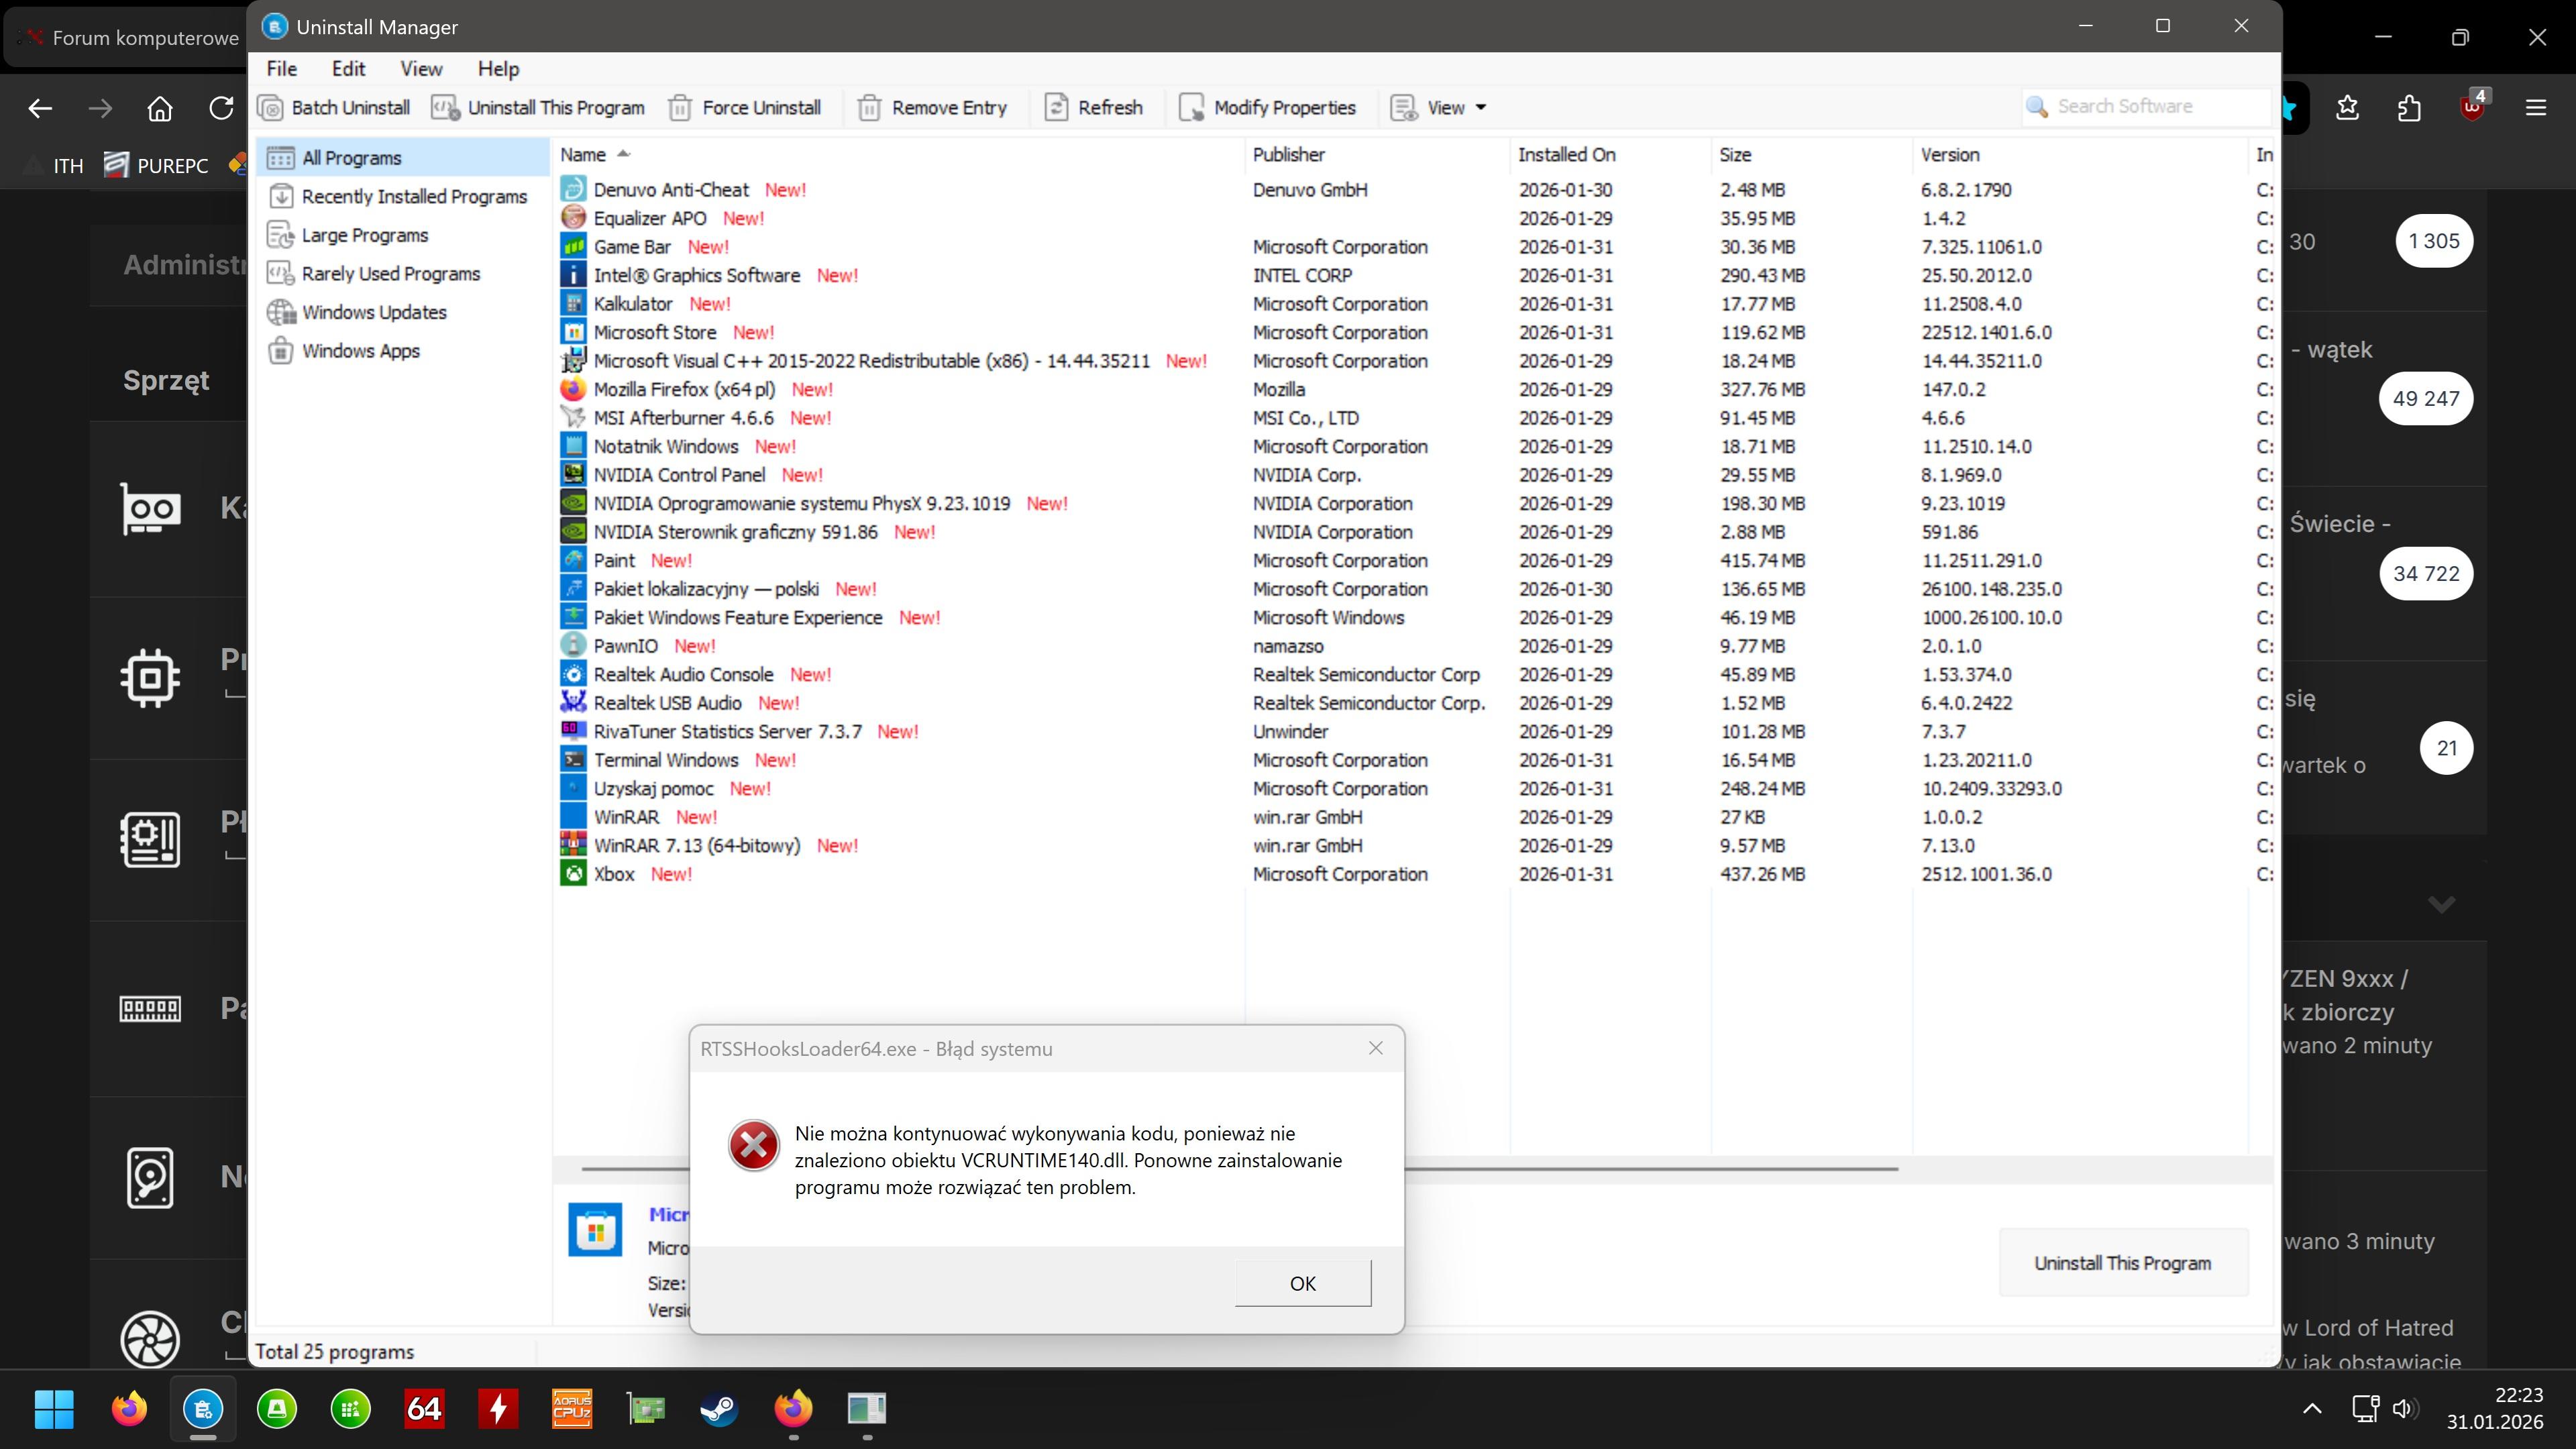Click the Uninstall This Program bottom button
This screenshot has width=2576, height=1449.
pyautogui.click(x=2122, y=1263)
